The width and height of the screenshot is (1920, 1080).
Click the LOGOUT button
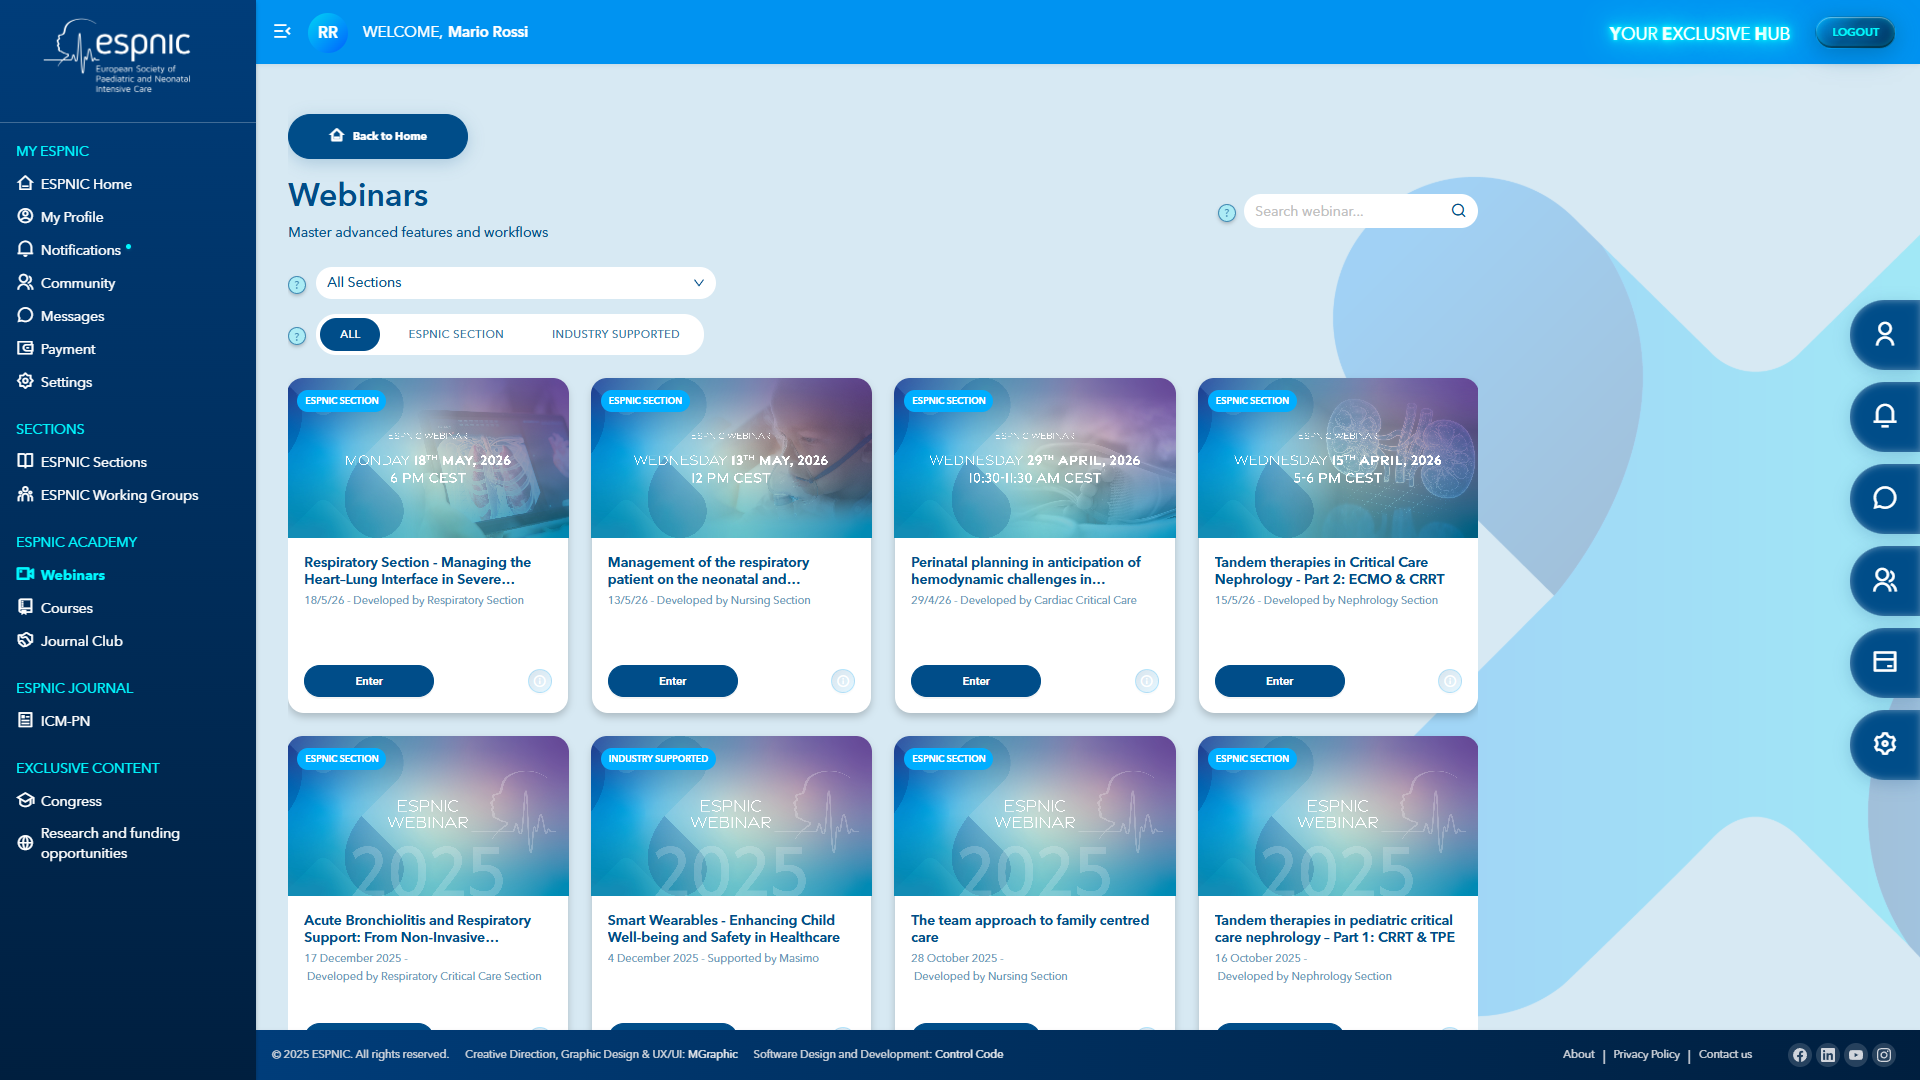tap(1855, 32)
